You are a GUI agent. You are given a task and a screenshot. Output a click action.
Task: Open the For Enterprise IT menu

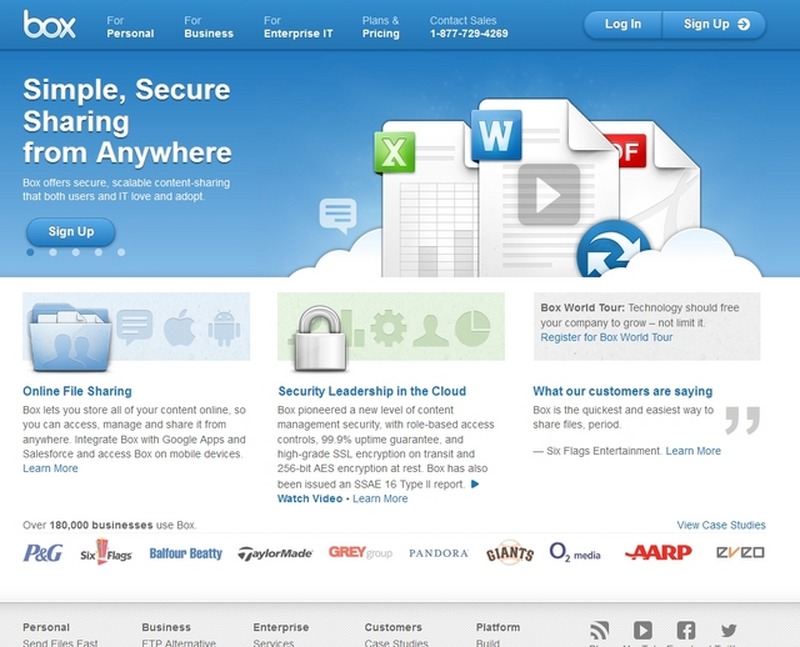coord(299,26)
